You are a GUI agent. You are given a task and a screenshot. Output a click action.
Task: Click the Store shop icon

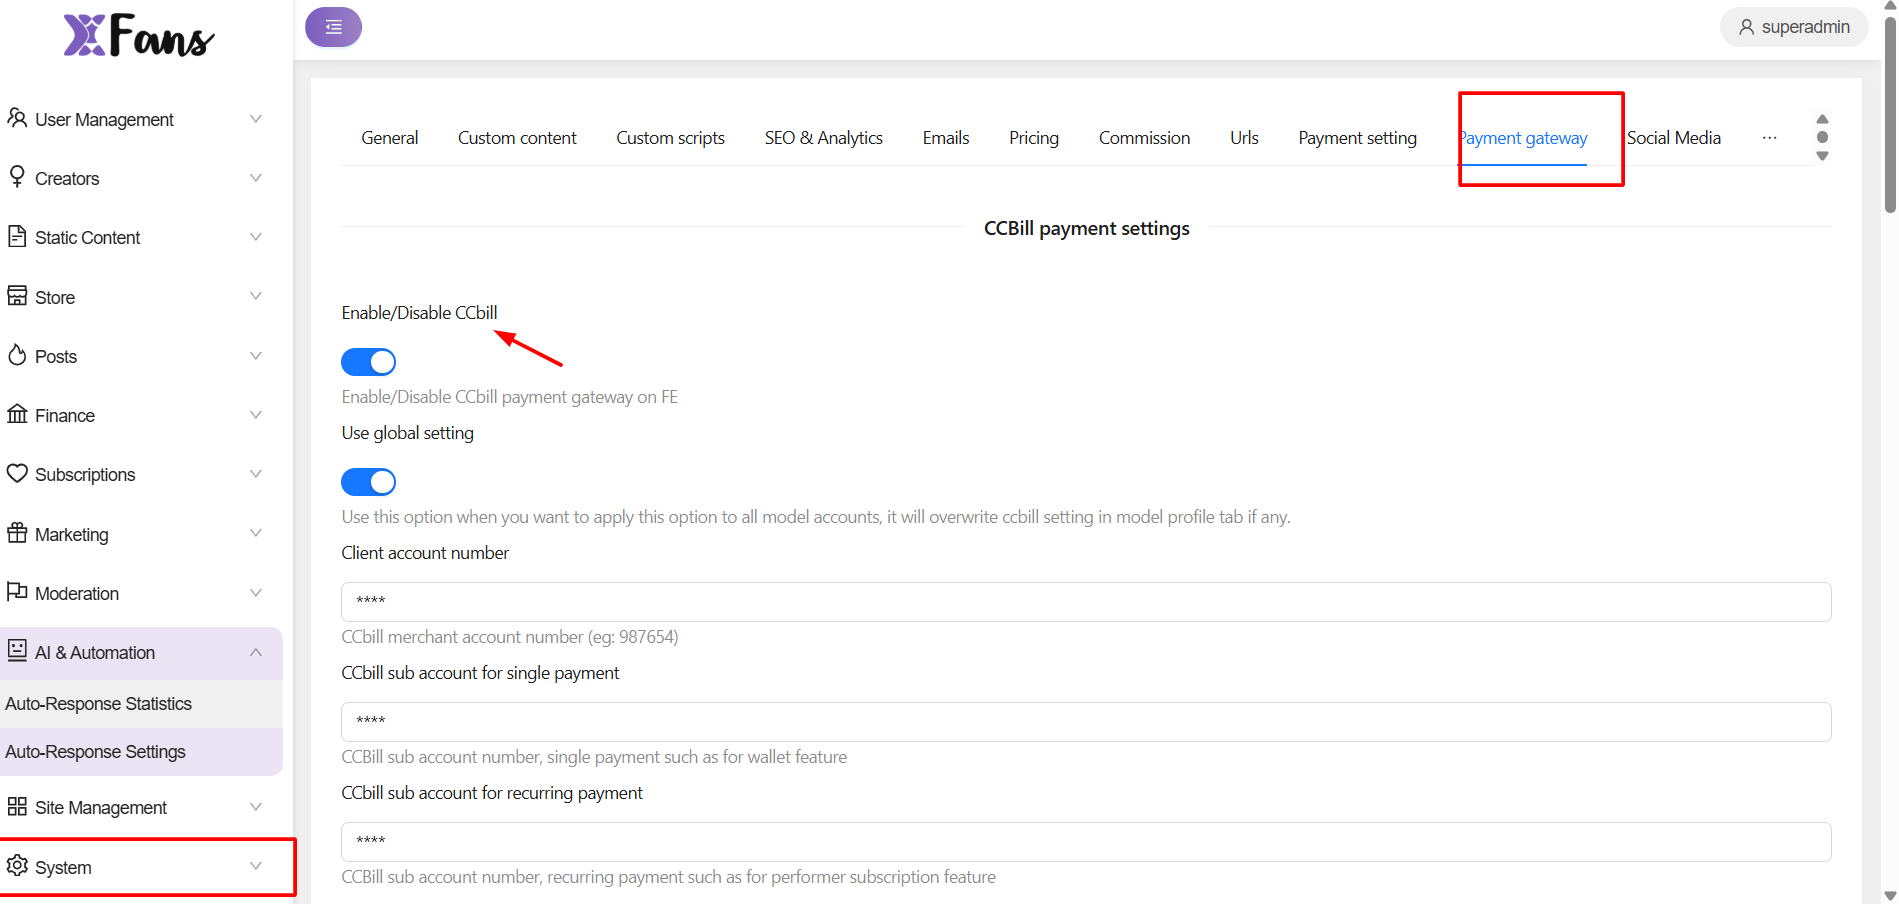pyautogui.click(x=17, y=296)
